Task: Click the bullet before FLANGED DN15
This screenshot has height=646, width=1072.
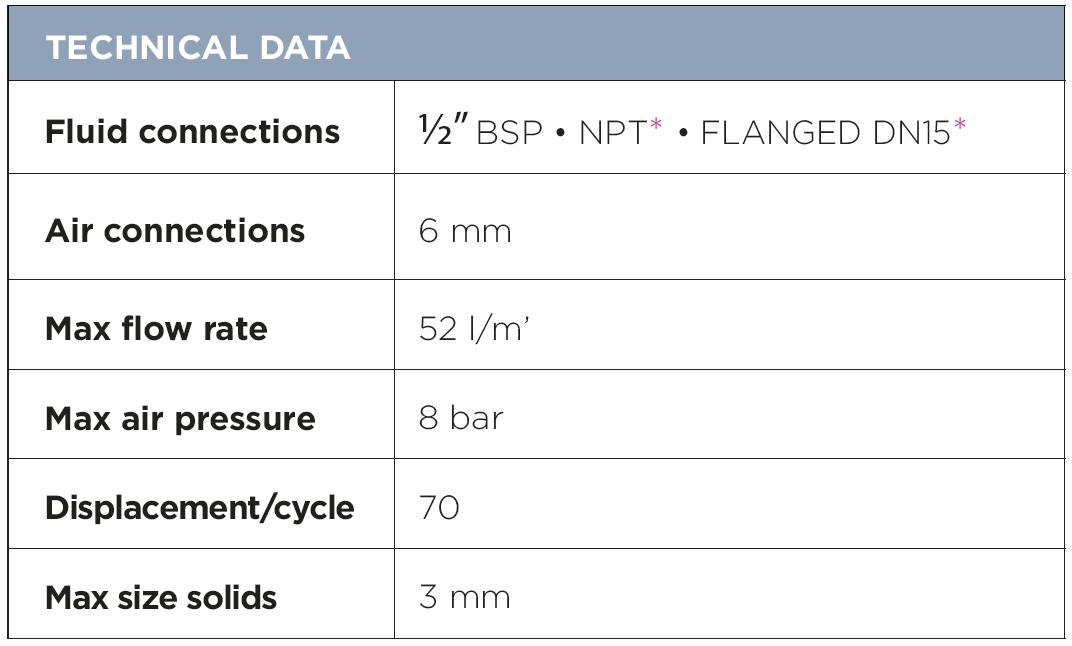Action: (682, 133)
